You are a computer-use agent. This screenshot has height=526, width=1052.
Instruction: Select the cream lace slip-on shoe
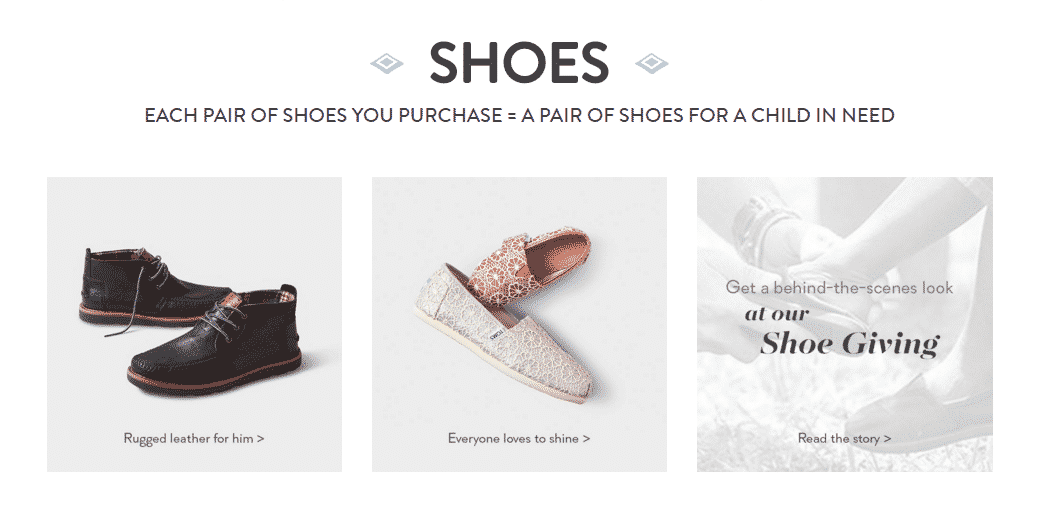[x=503, y=335]
